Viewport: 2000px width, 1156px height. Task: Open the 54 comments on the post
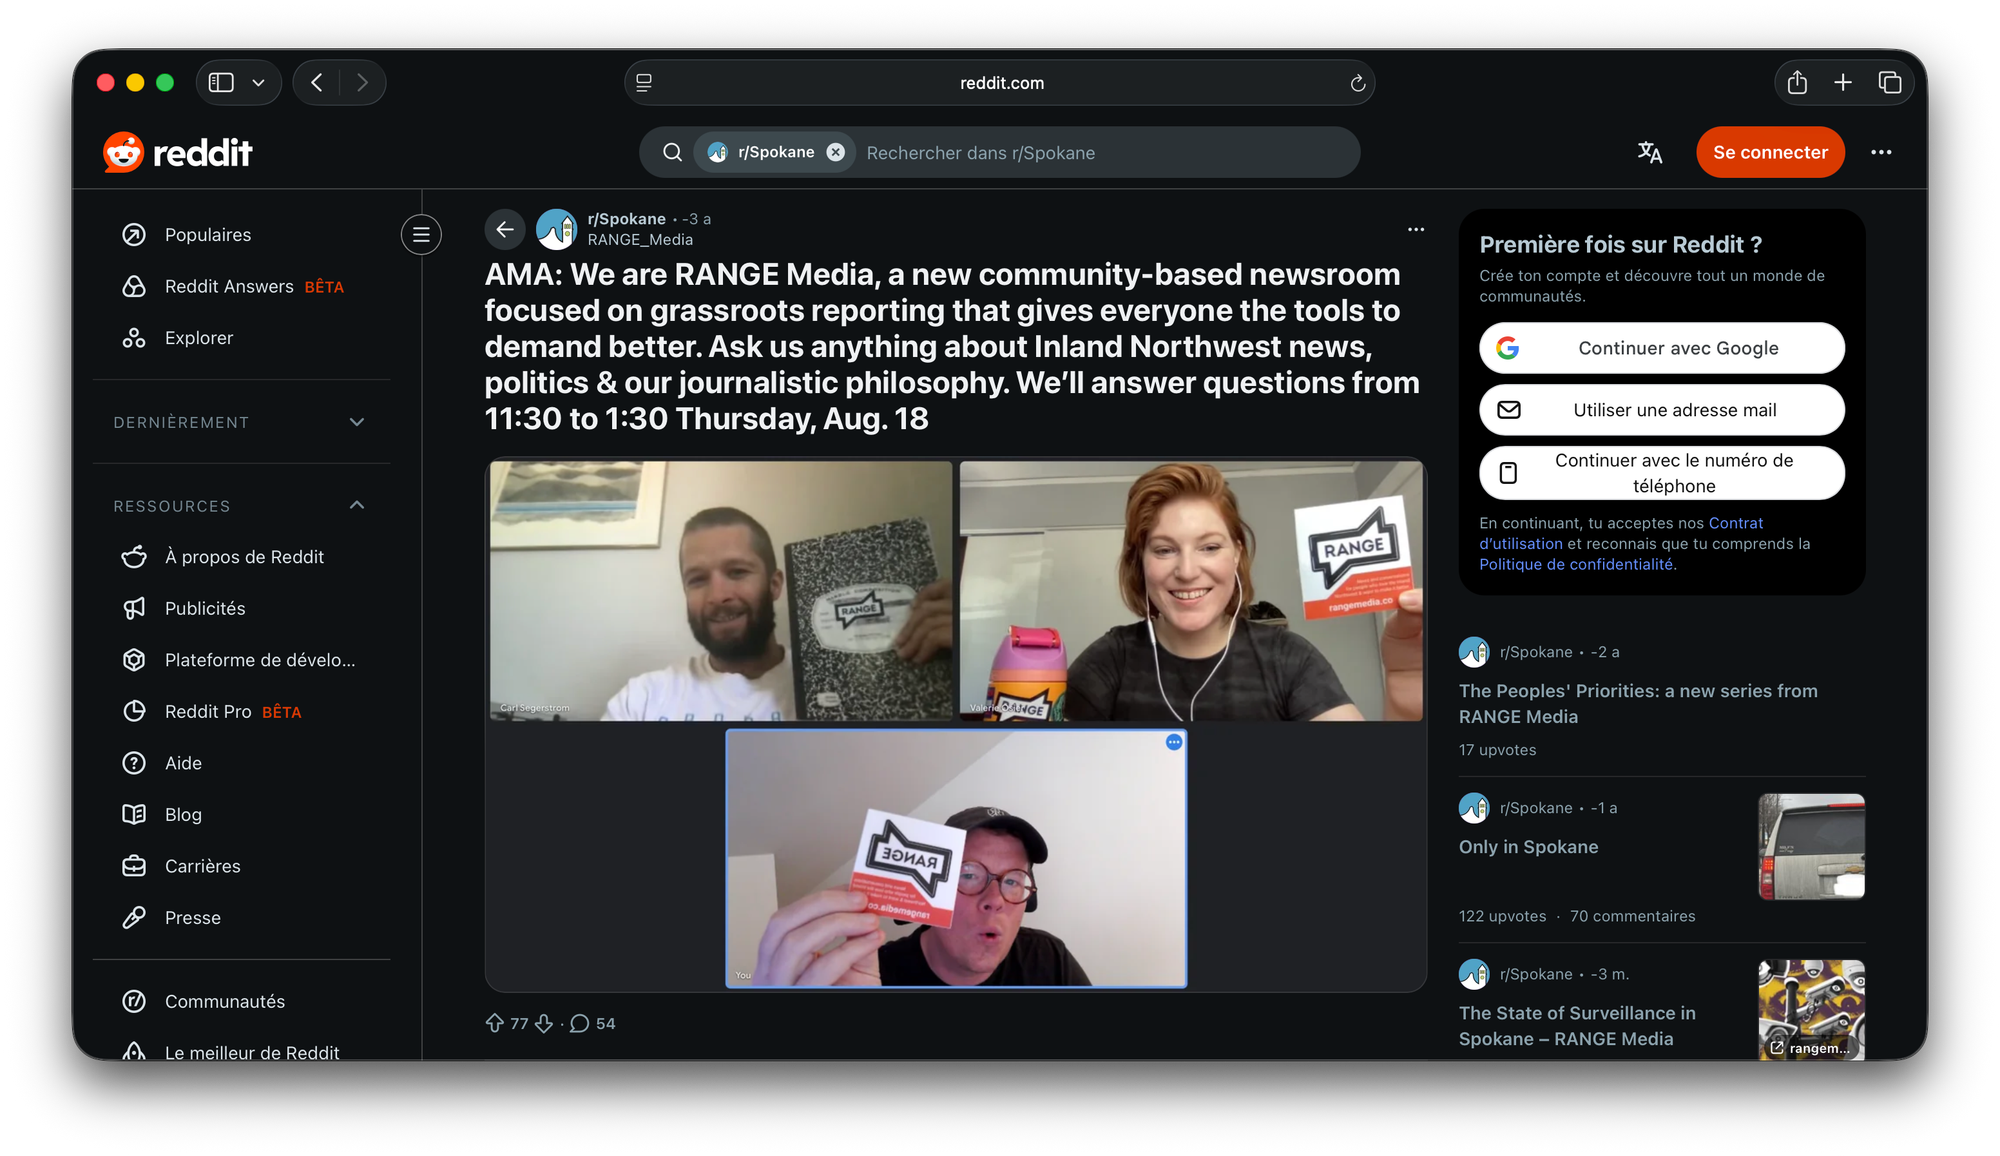593,1023
